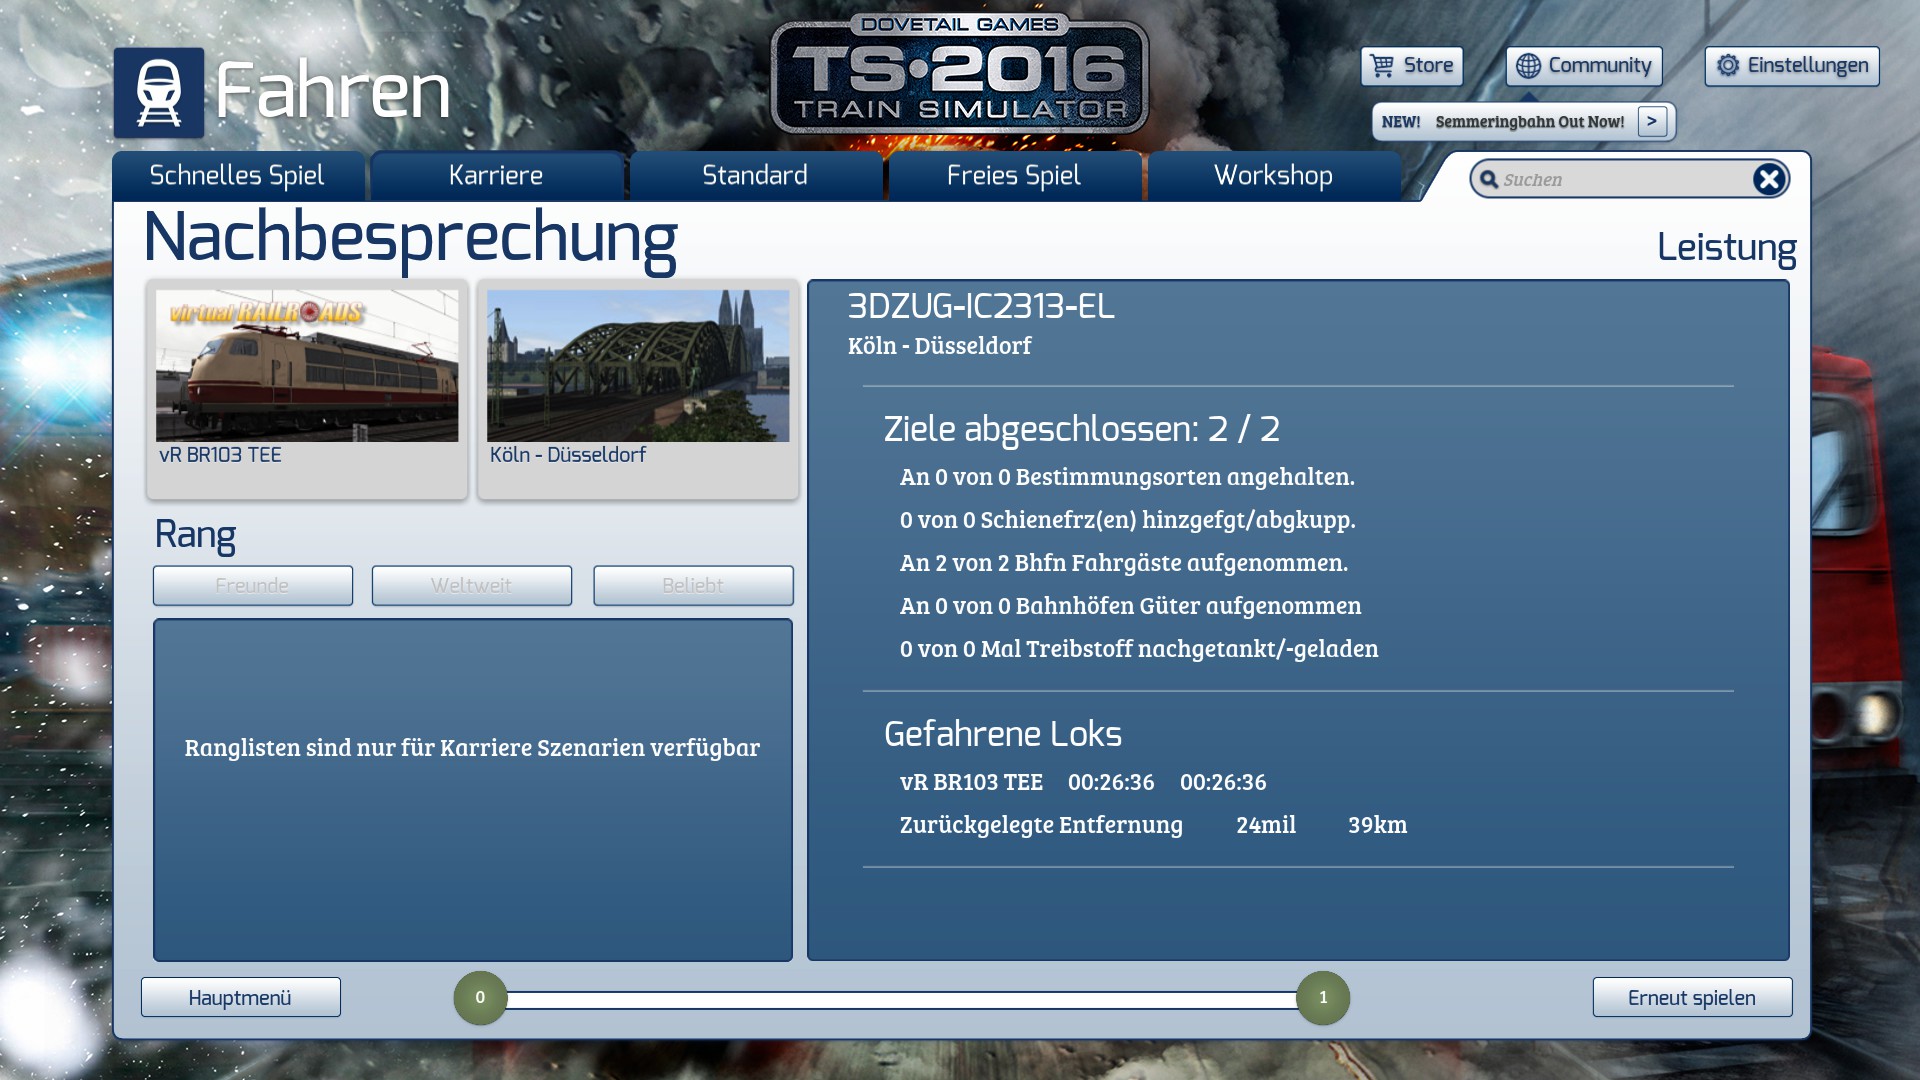The image size is (1920, 1080).
Task: Open the Workshop tab
Action: (x=1273, y=176)
